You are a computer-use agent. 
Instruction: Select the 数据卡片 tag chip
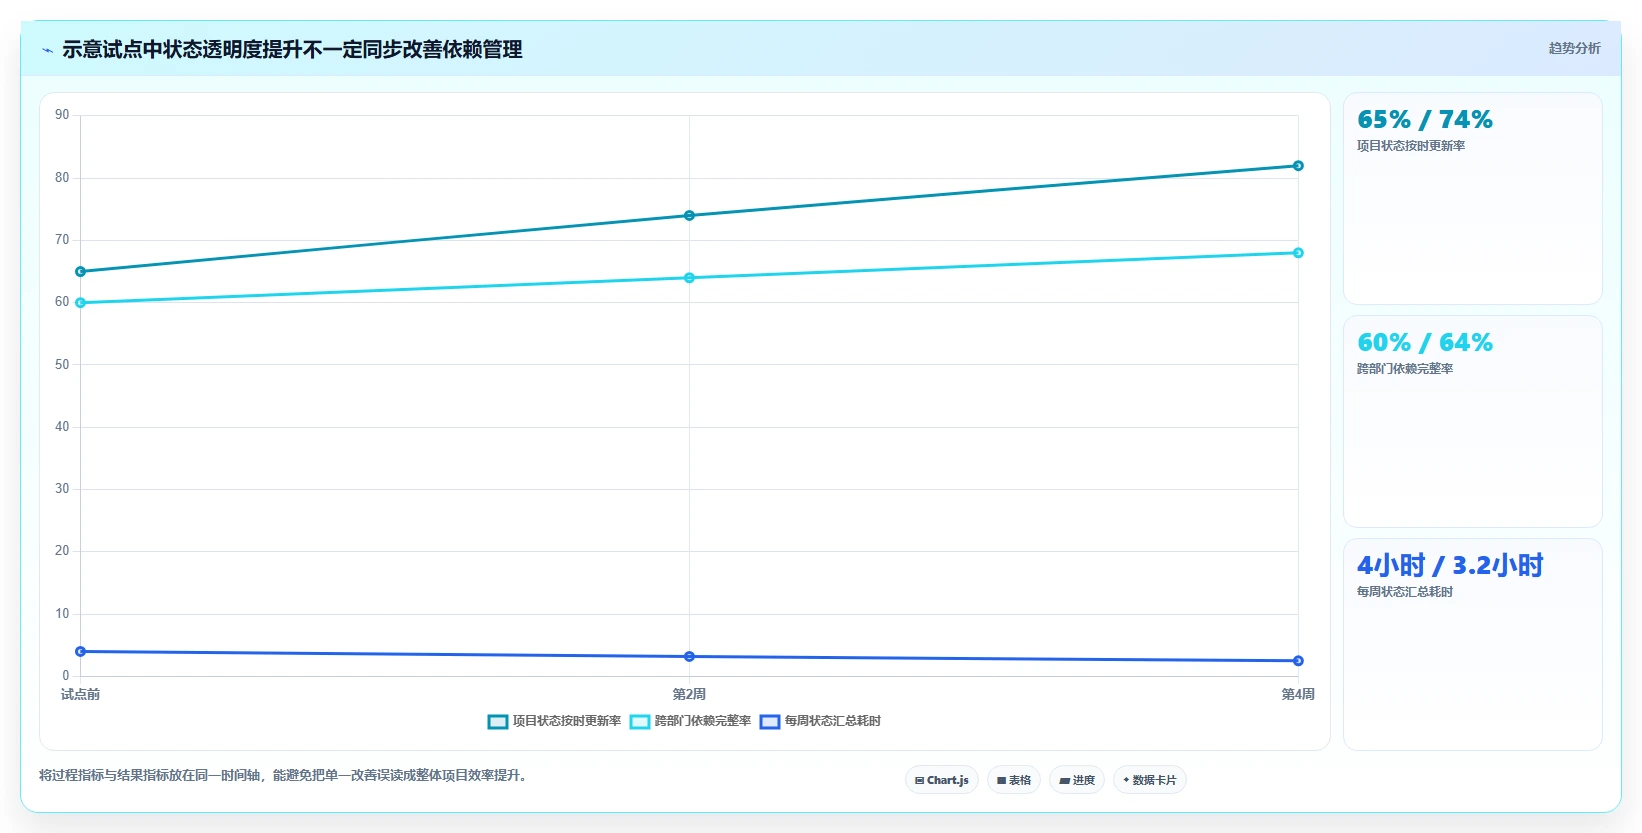[x=1150, y=780]
